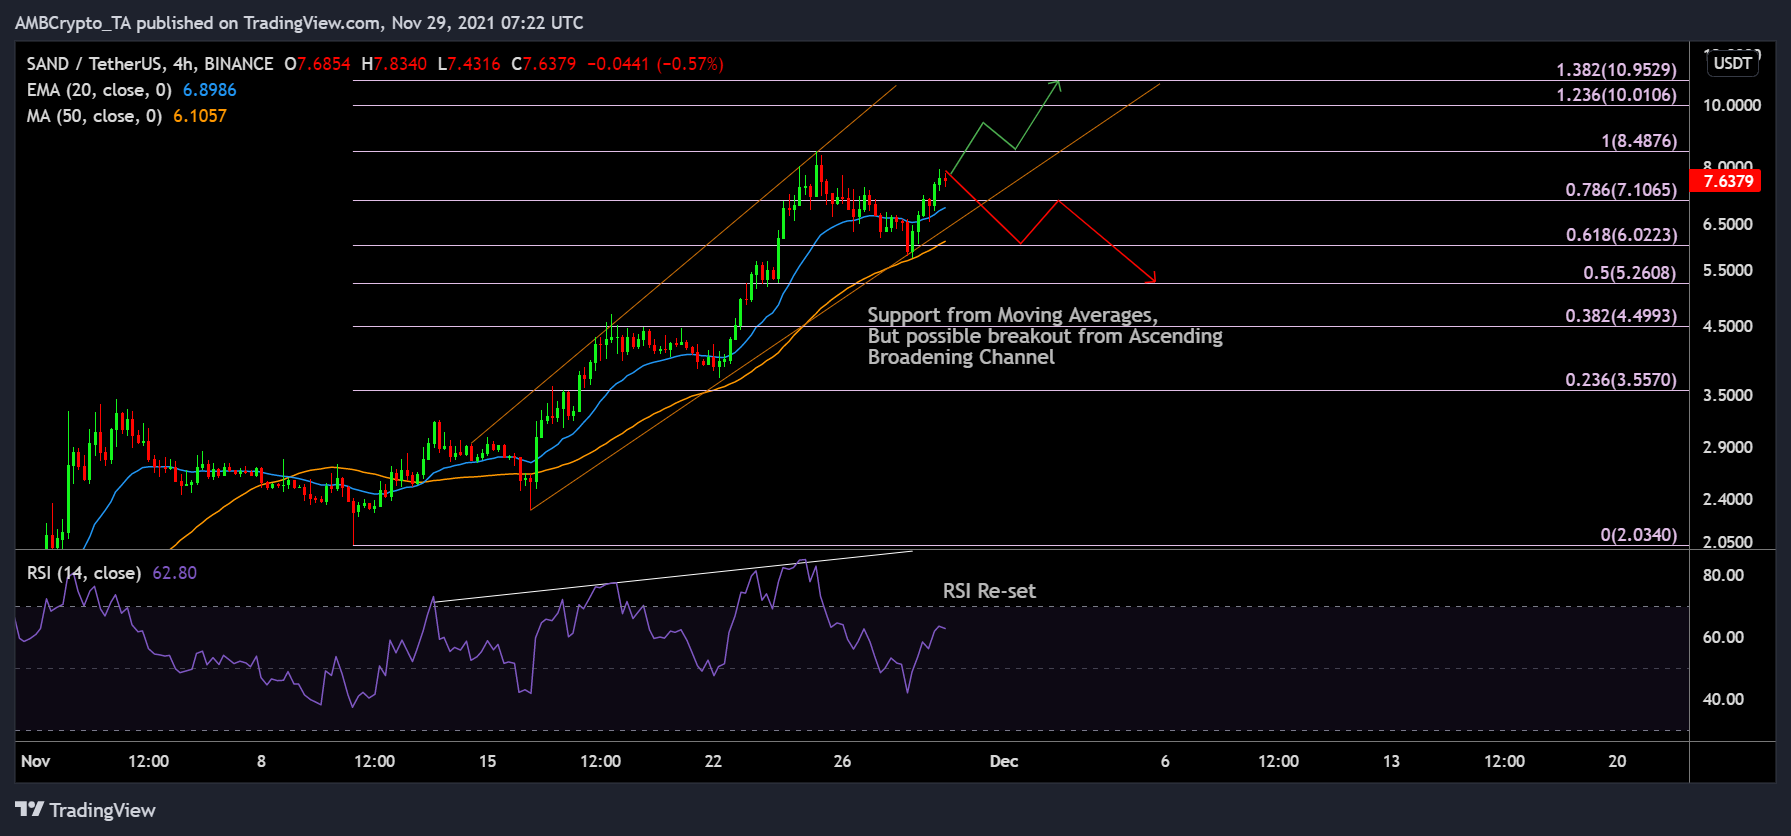Click the 0.382(4.4993) Fibonacci level label

pos(1621,316)
